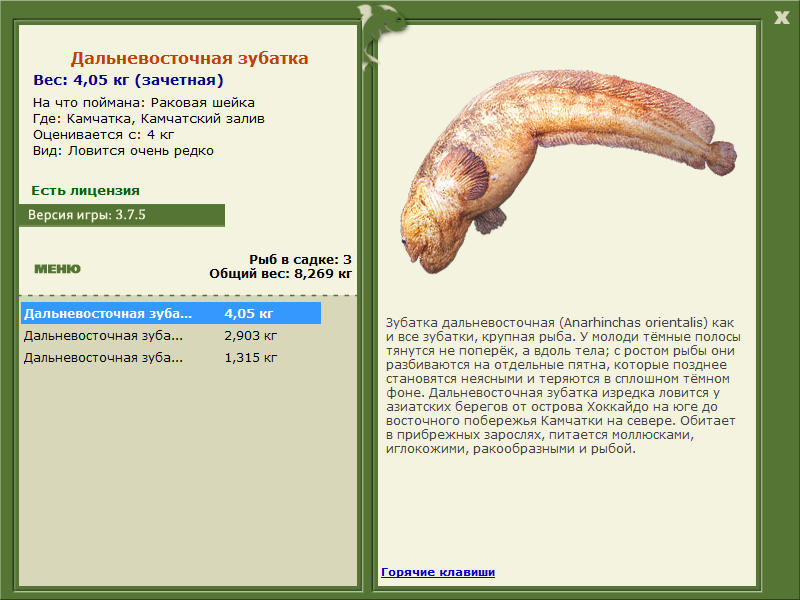
Task: Select the 4,05 кг catfish row
Action: coord(171,313)
